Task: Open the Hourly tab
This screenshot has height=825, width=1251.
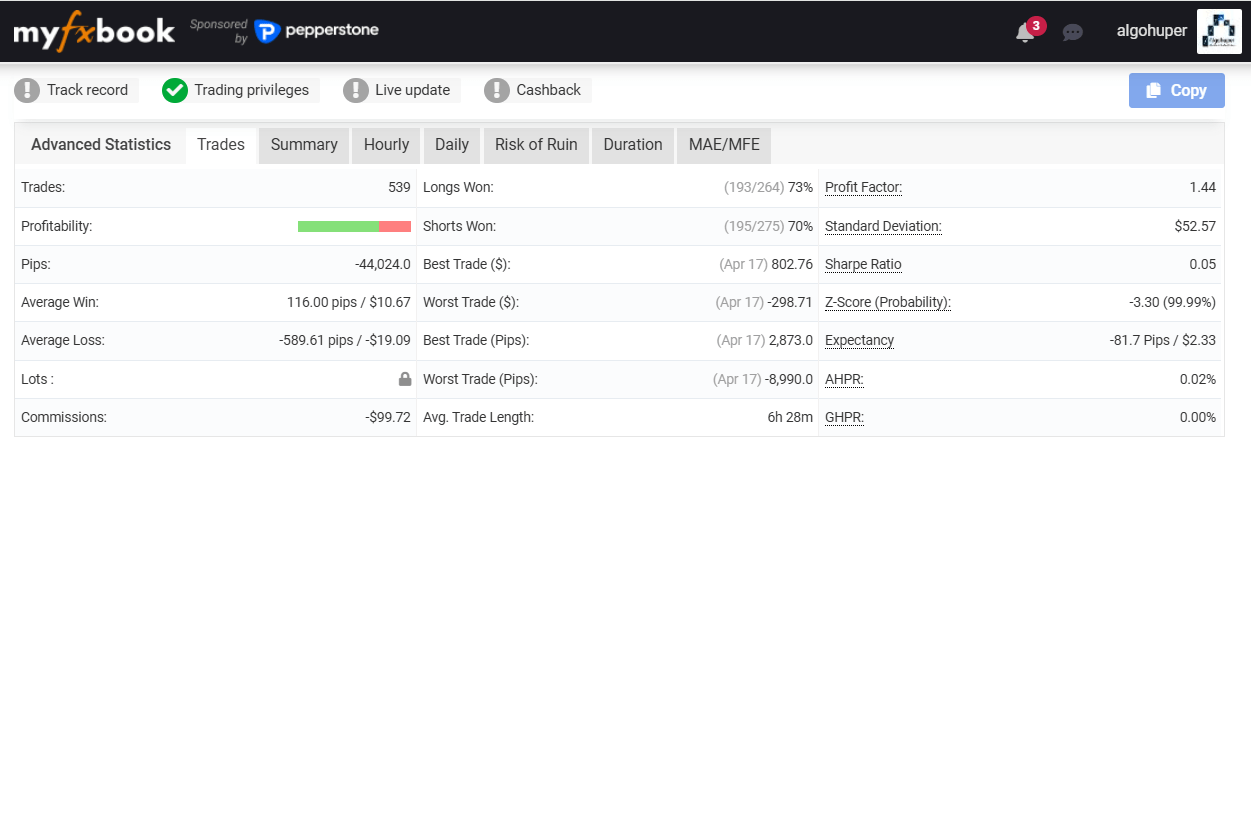Action: (386, 145)
